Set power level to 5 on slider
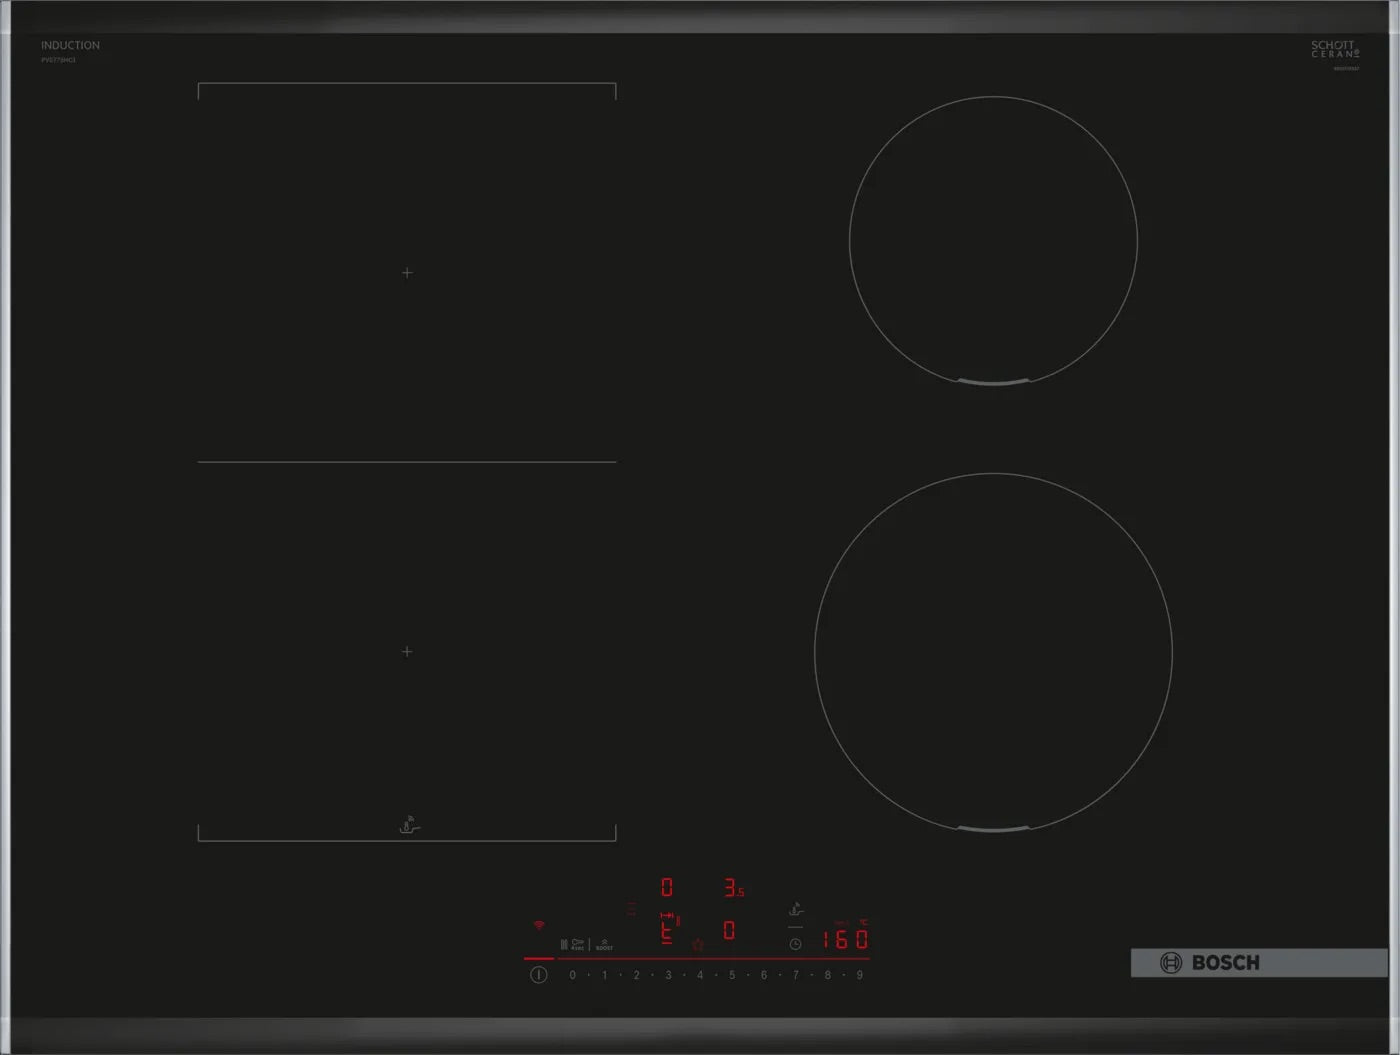The image size is (1400, 1055). 732,975
